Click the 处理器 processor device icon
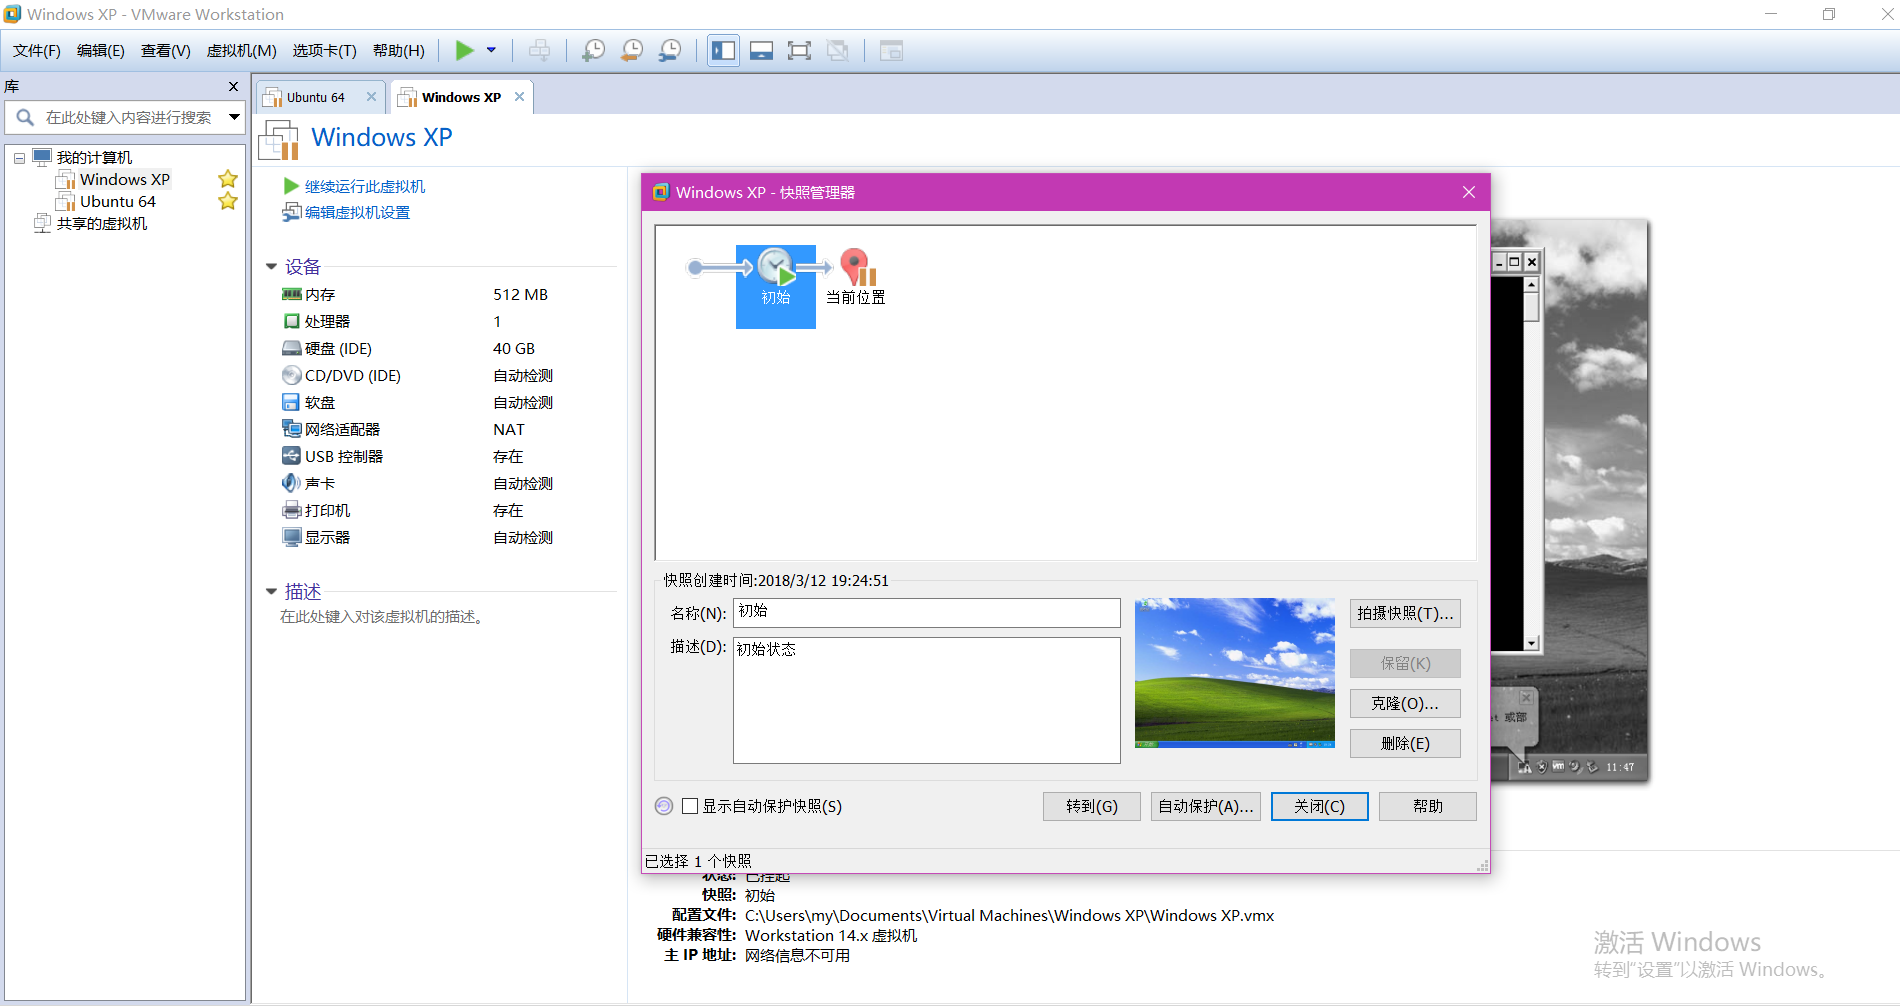This screenshot has height=1006, width=1900. pyautogui.click(x=291, y=322)
